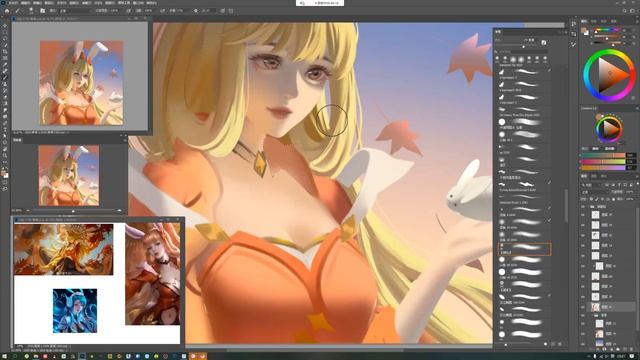Toggle the brush settings panel folder icon
Screen dimensions: 640x360
click(42, 11)
